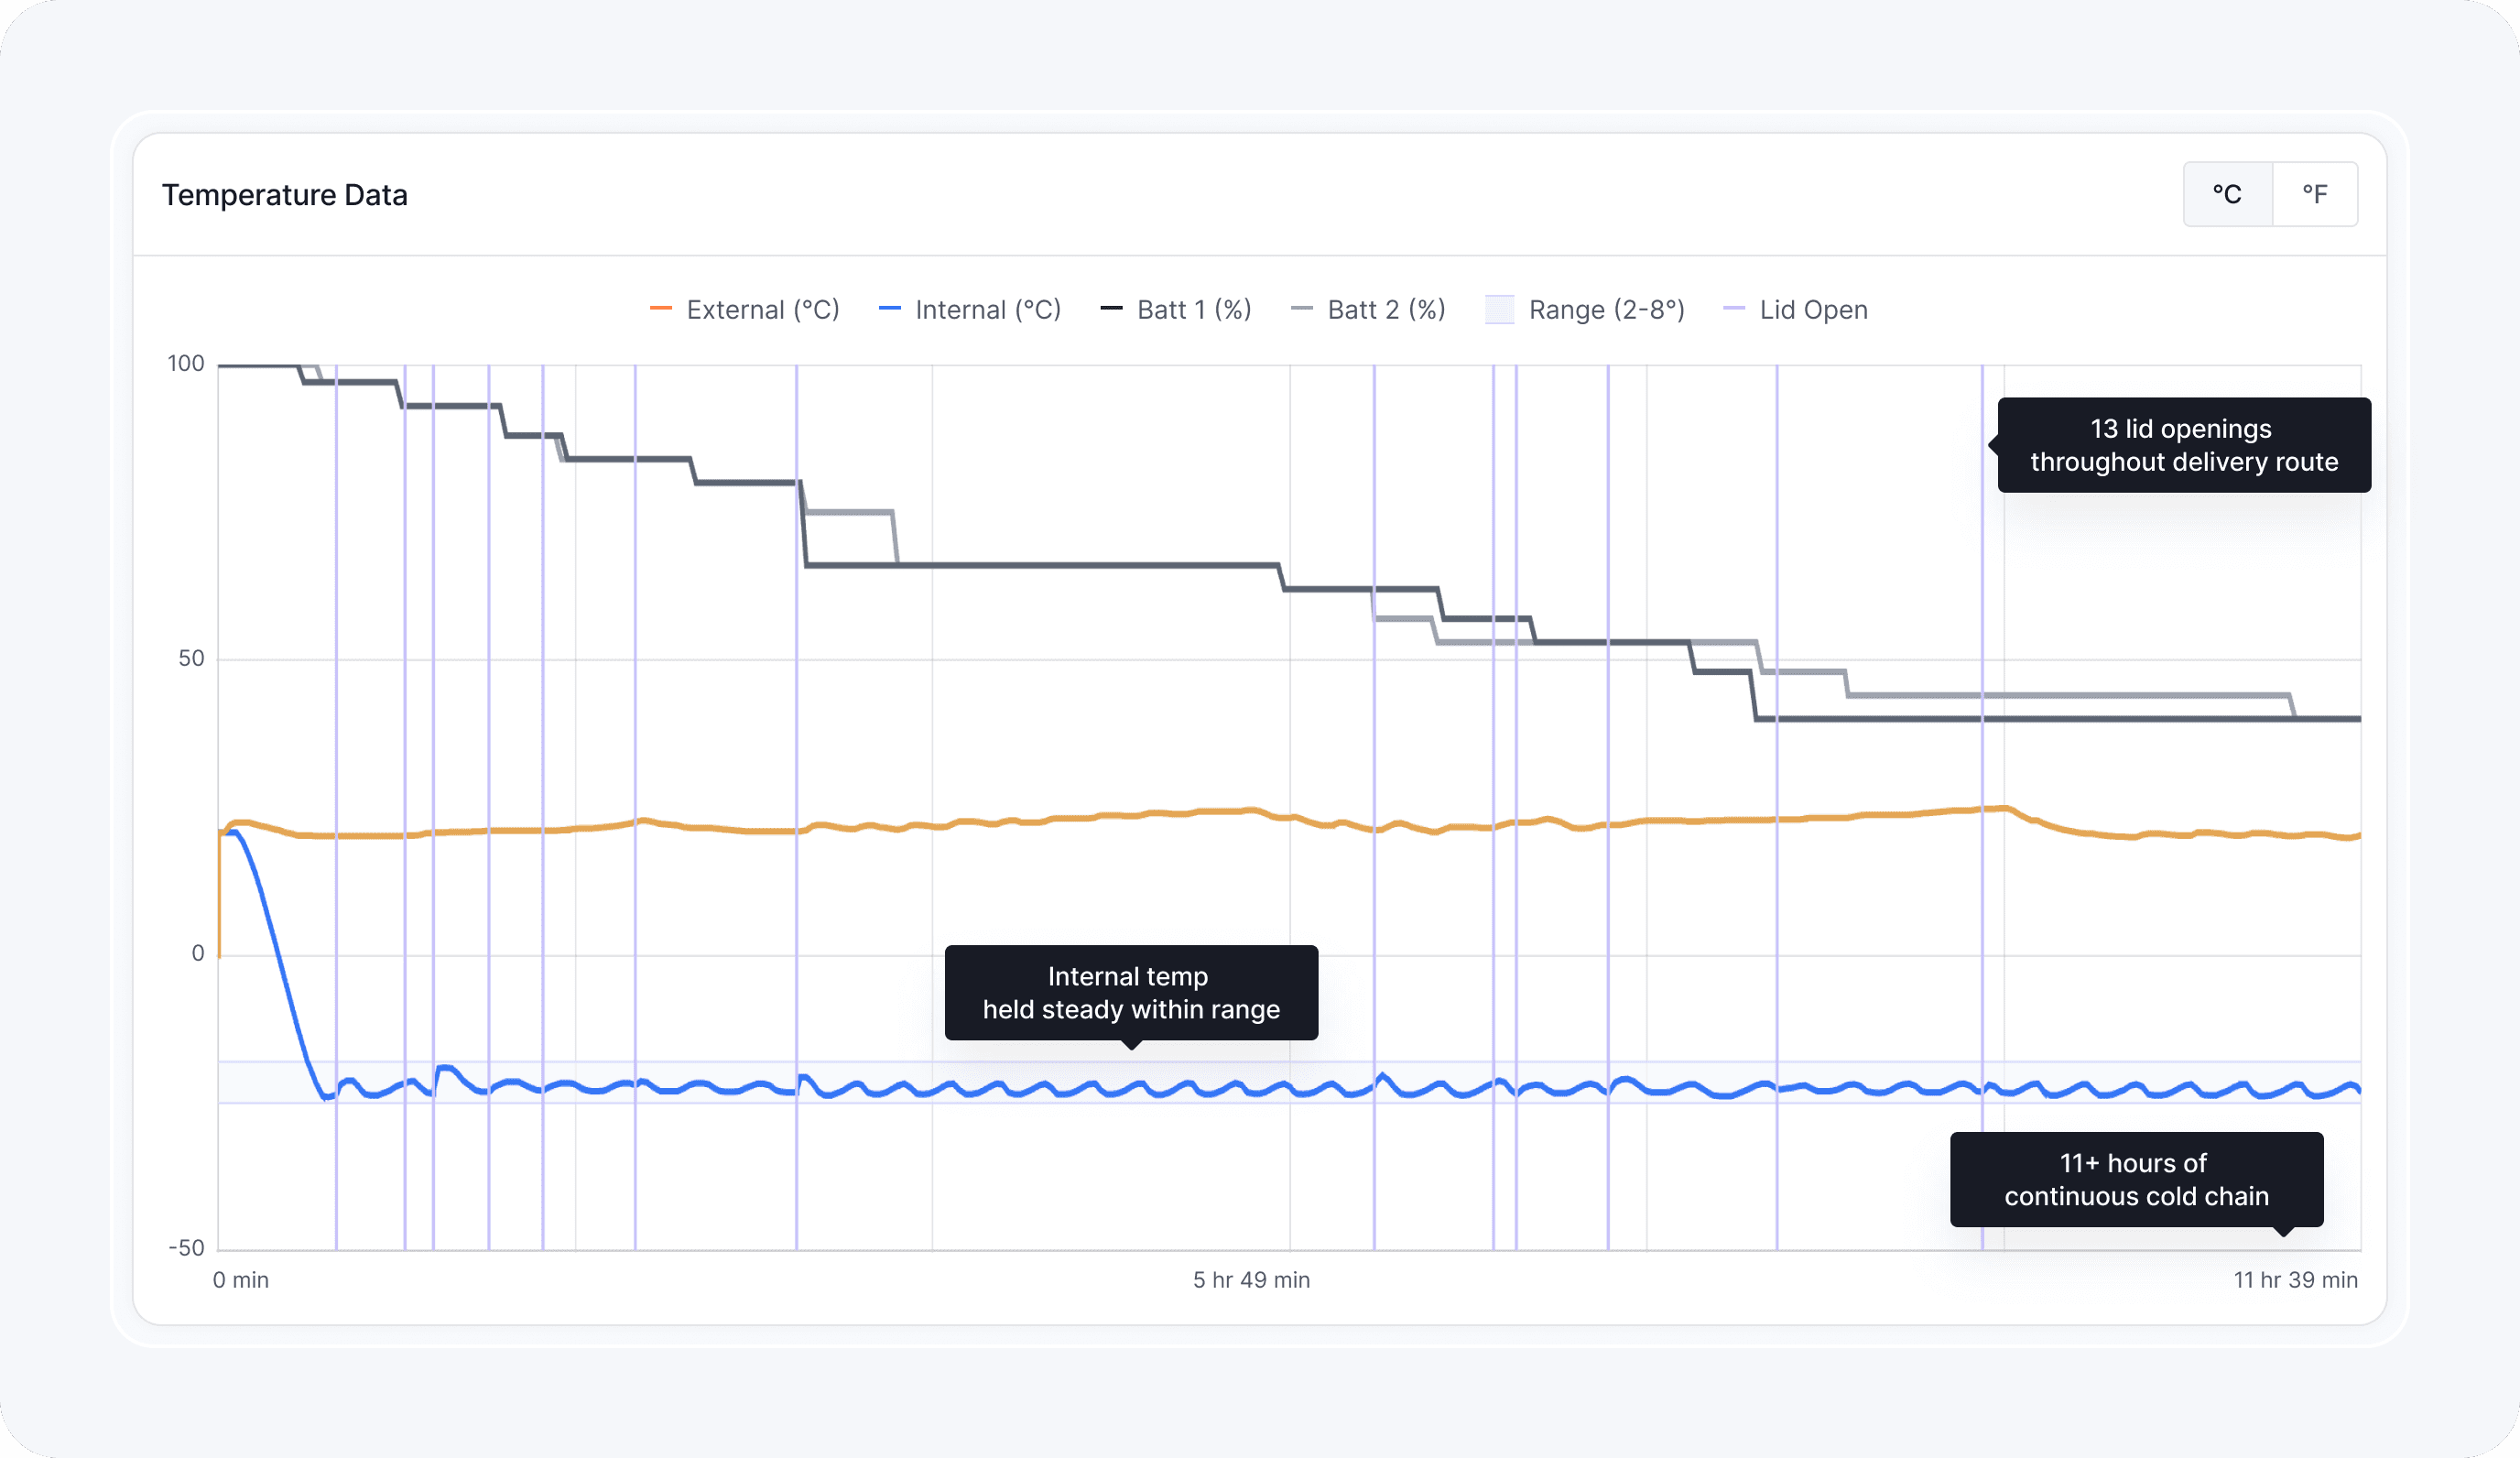Hide Batt 1 (%) series via legend
The height and width of the screenshot is (1458, 2520).
1193,310
